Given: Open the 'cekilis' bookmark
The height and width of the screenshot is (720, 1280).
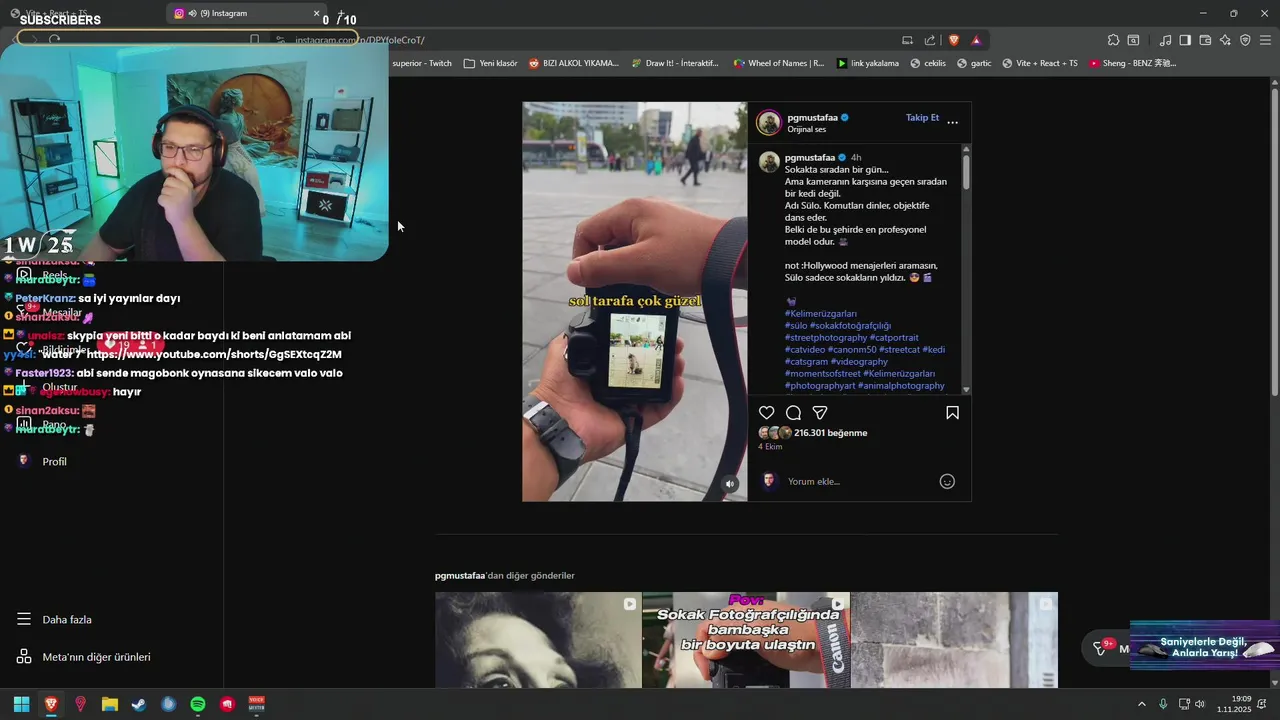Looking at the screenshot, I should [x=927, y=63].
